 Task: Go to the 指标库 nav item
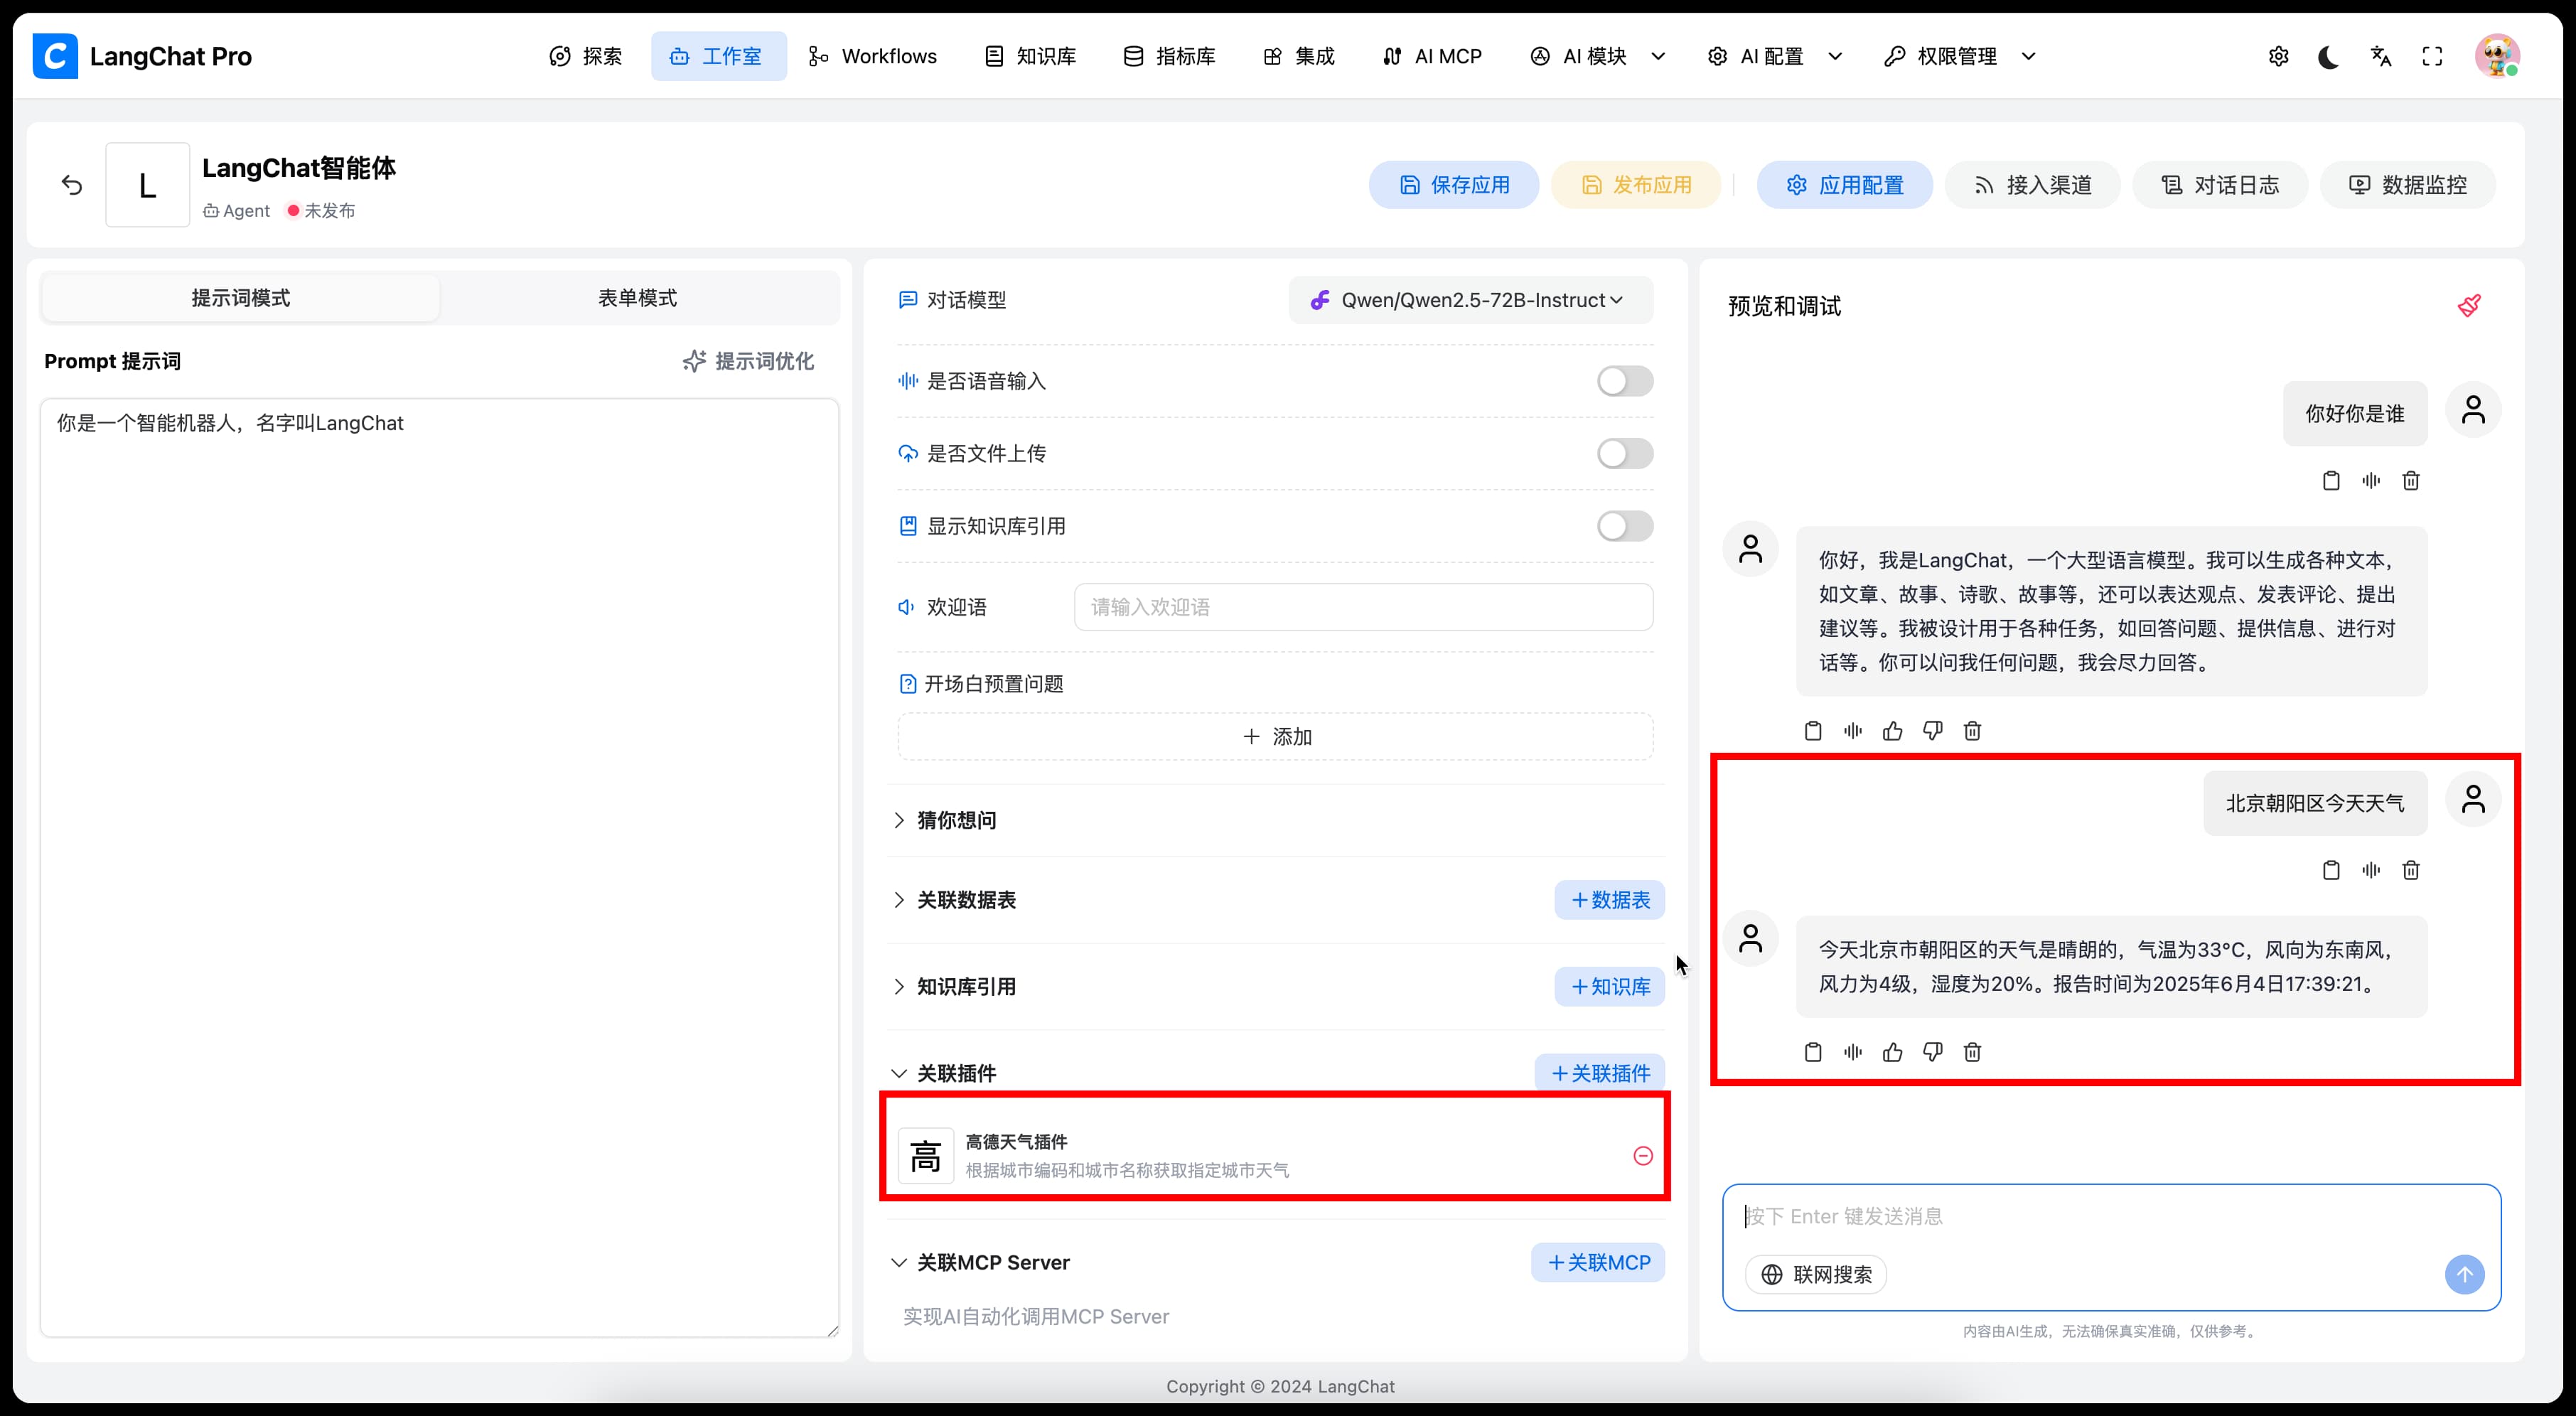(1169, 57)
